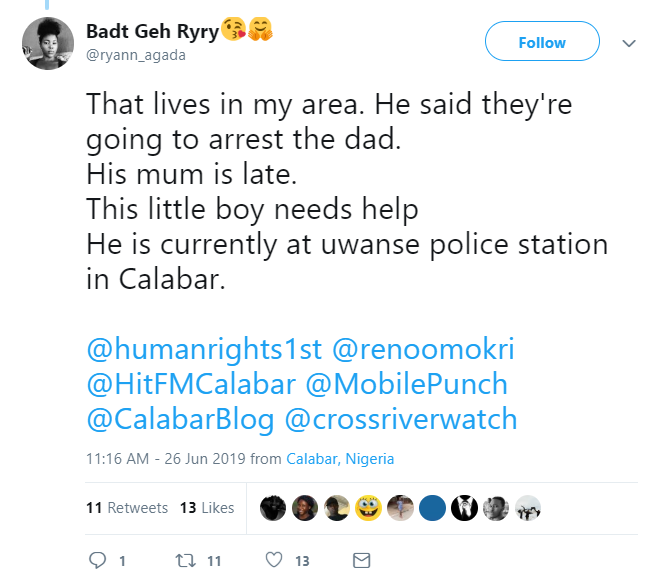Click the envelope direct message icon

[x=363, y=561]
